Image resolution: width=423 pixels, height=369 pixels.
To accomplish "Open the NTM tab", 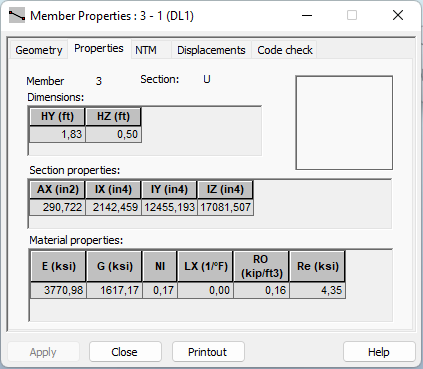I will pyautogui.click(x=151, y=50).
